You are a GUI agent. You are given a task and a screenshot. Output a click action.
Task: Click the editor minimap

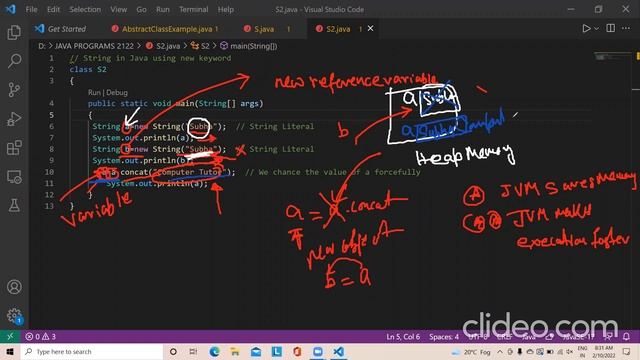(612, 57)
